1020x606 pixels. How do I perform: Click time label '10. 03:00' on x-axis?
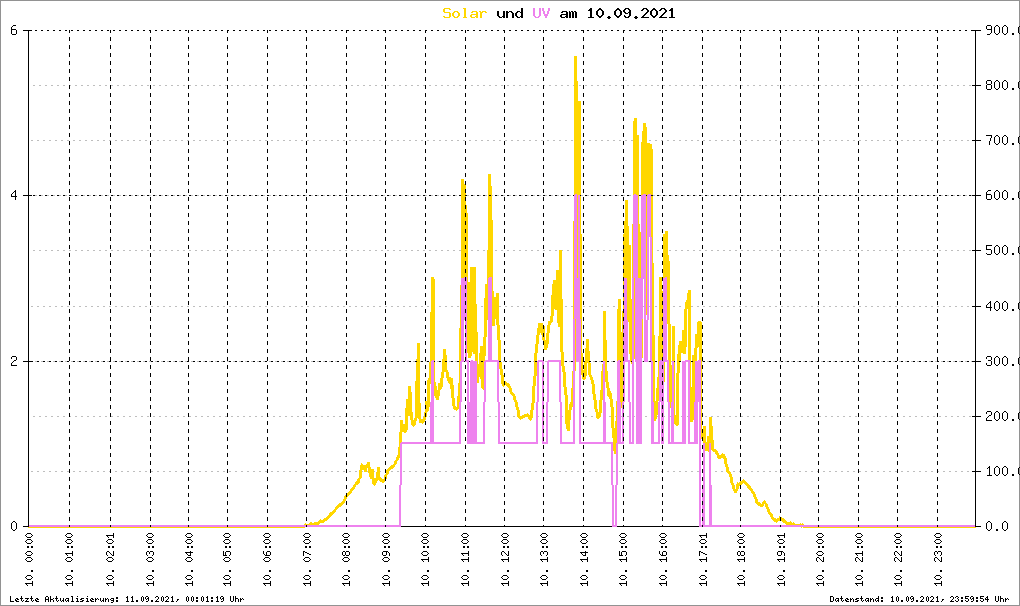click(150, 559)
